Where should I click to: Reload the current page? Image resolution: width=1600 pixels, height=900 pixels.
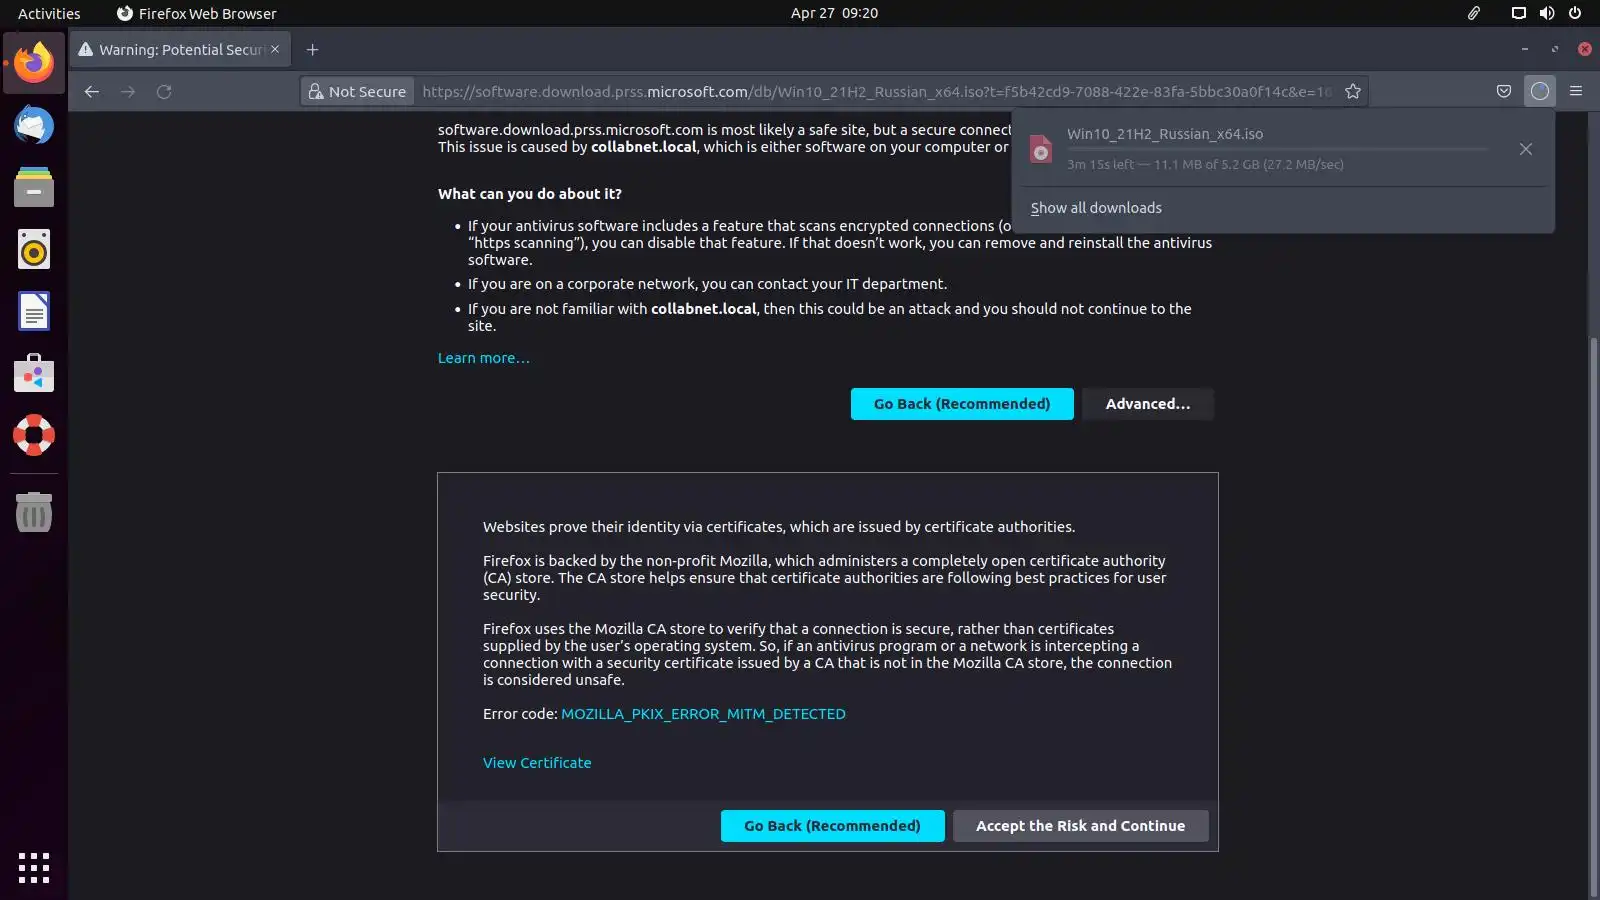(x=164, y=91)
